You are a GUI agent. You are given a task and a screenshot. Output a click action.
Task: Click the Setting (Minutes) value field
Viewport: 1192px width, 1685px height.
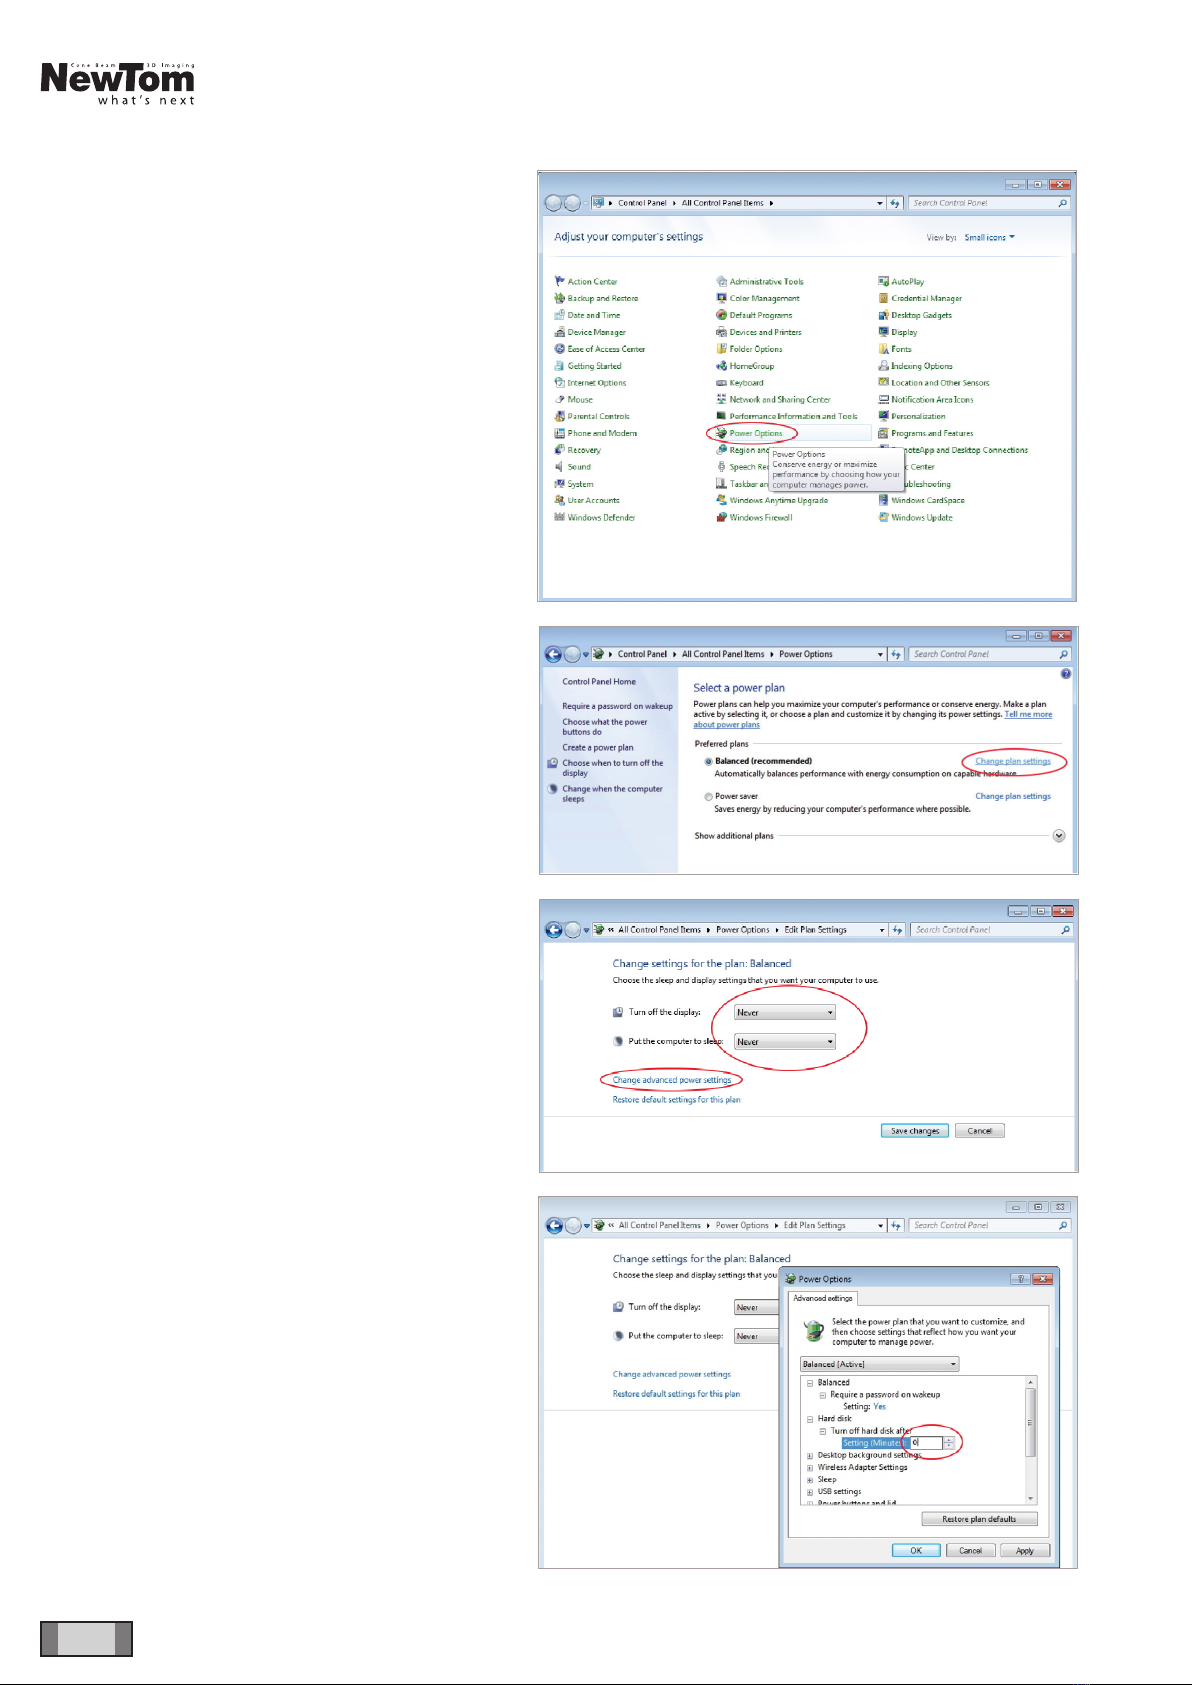pos(926,1443)
